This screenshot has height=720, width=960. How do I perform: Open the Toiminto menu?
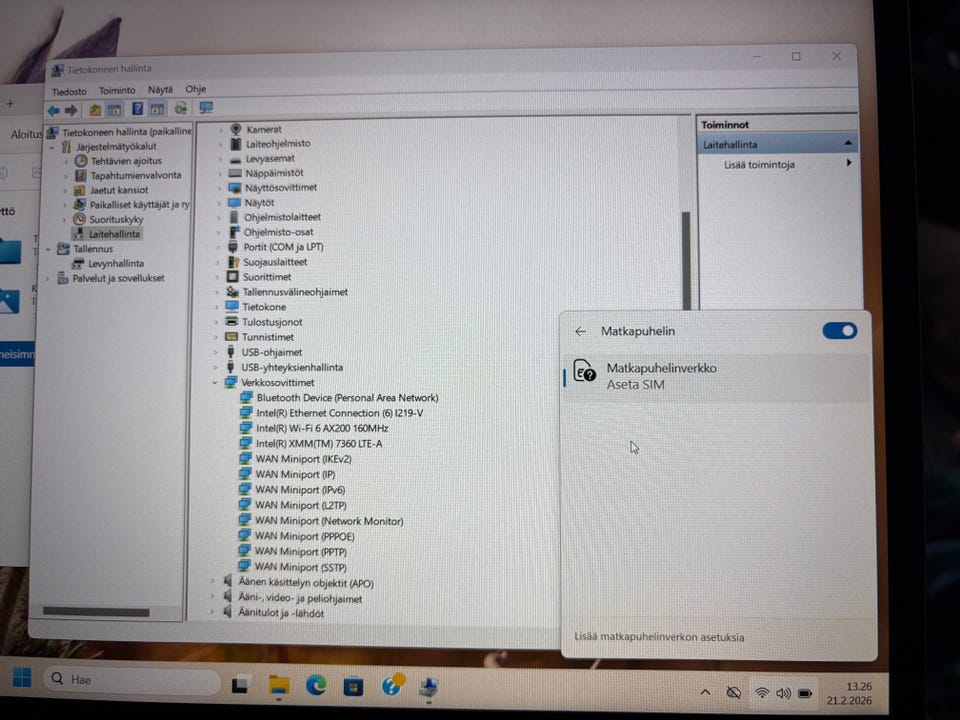pyautogui.click(x=117, y=91)
